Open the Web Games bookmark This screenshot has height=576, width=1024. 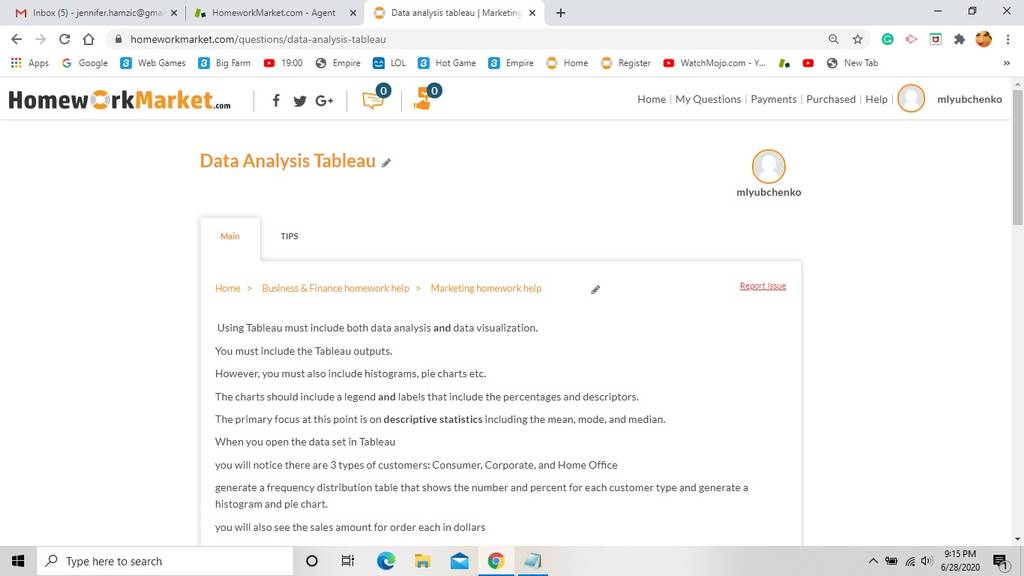pyautogui.click(x=153, y=63)
